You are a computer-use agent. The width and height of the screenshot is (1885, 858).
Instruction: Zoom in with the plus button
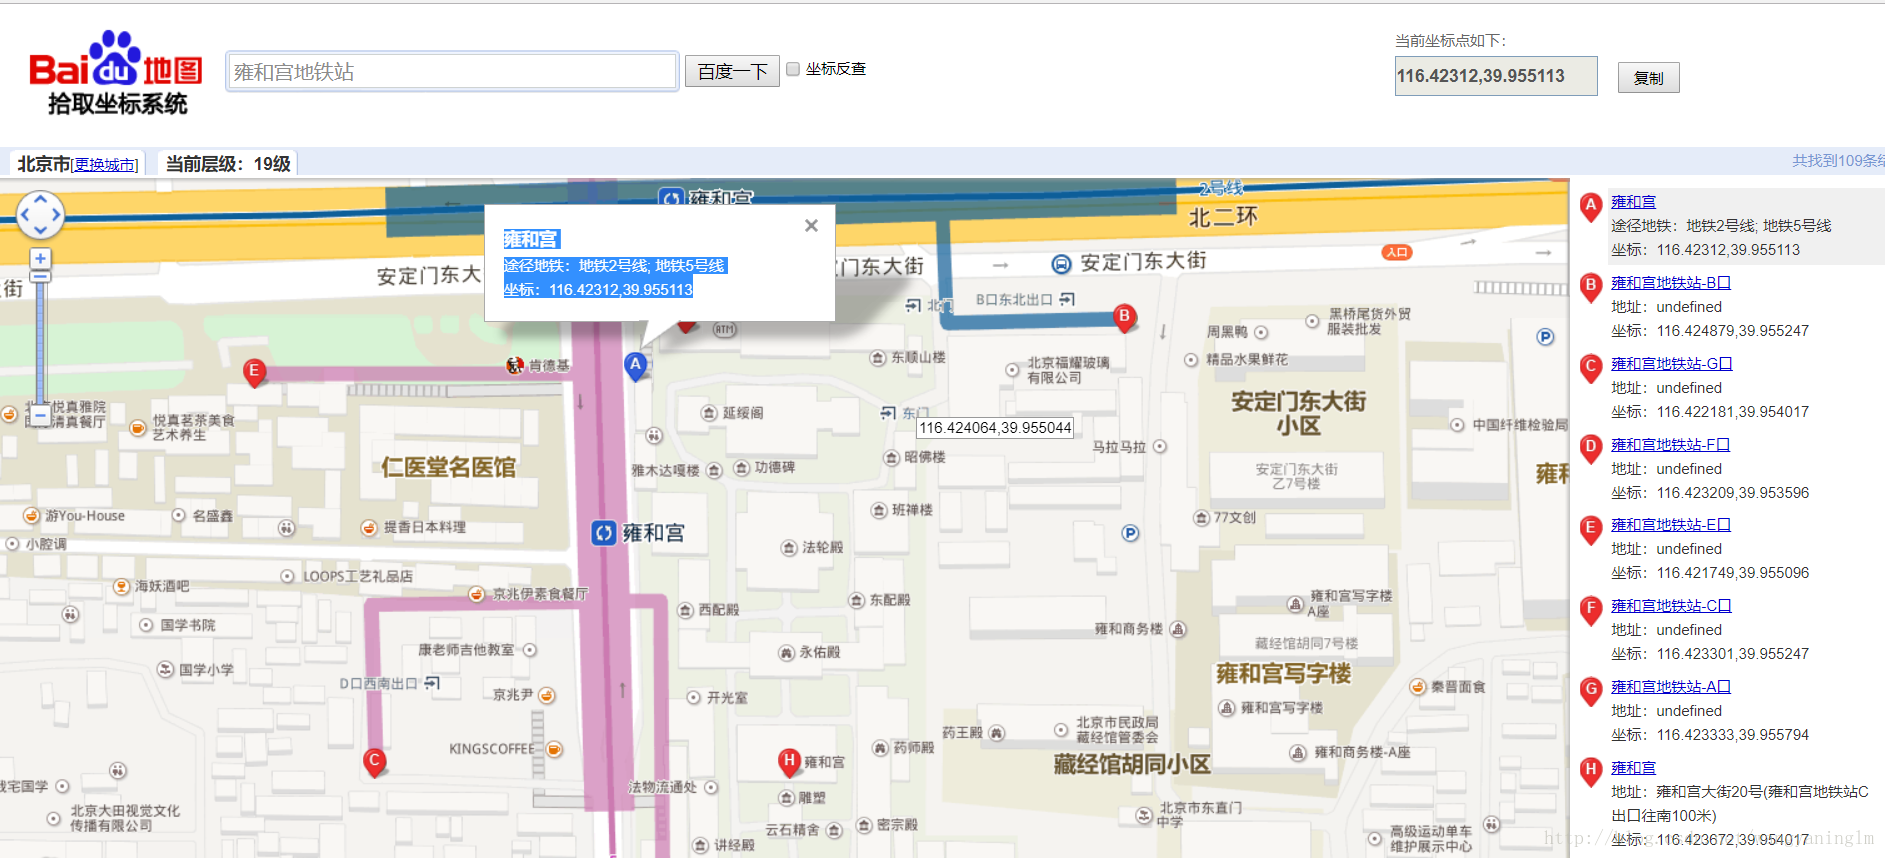pyautogui.click(x=40, y=259)
